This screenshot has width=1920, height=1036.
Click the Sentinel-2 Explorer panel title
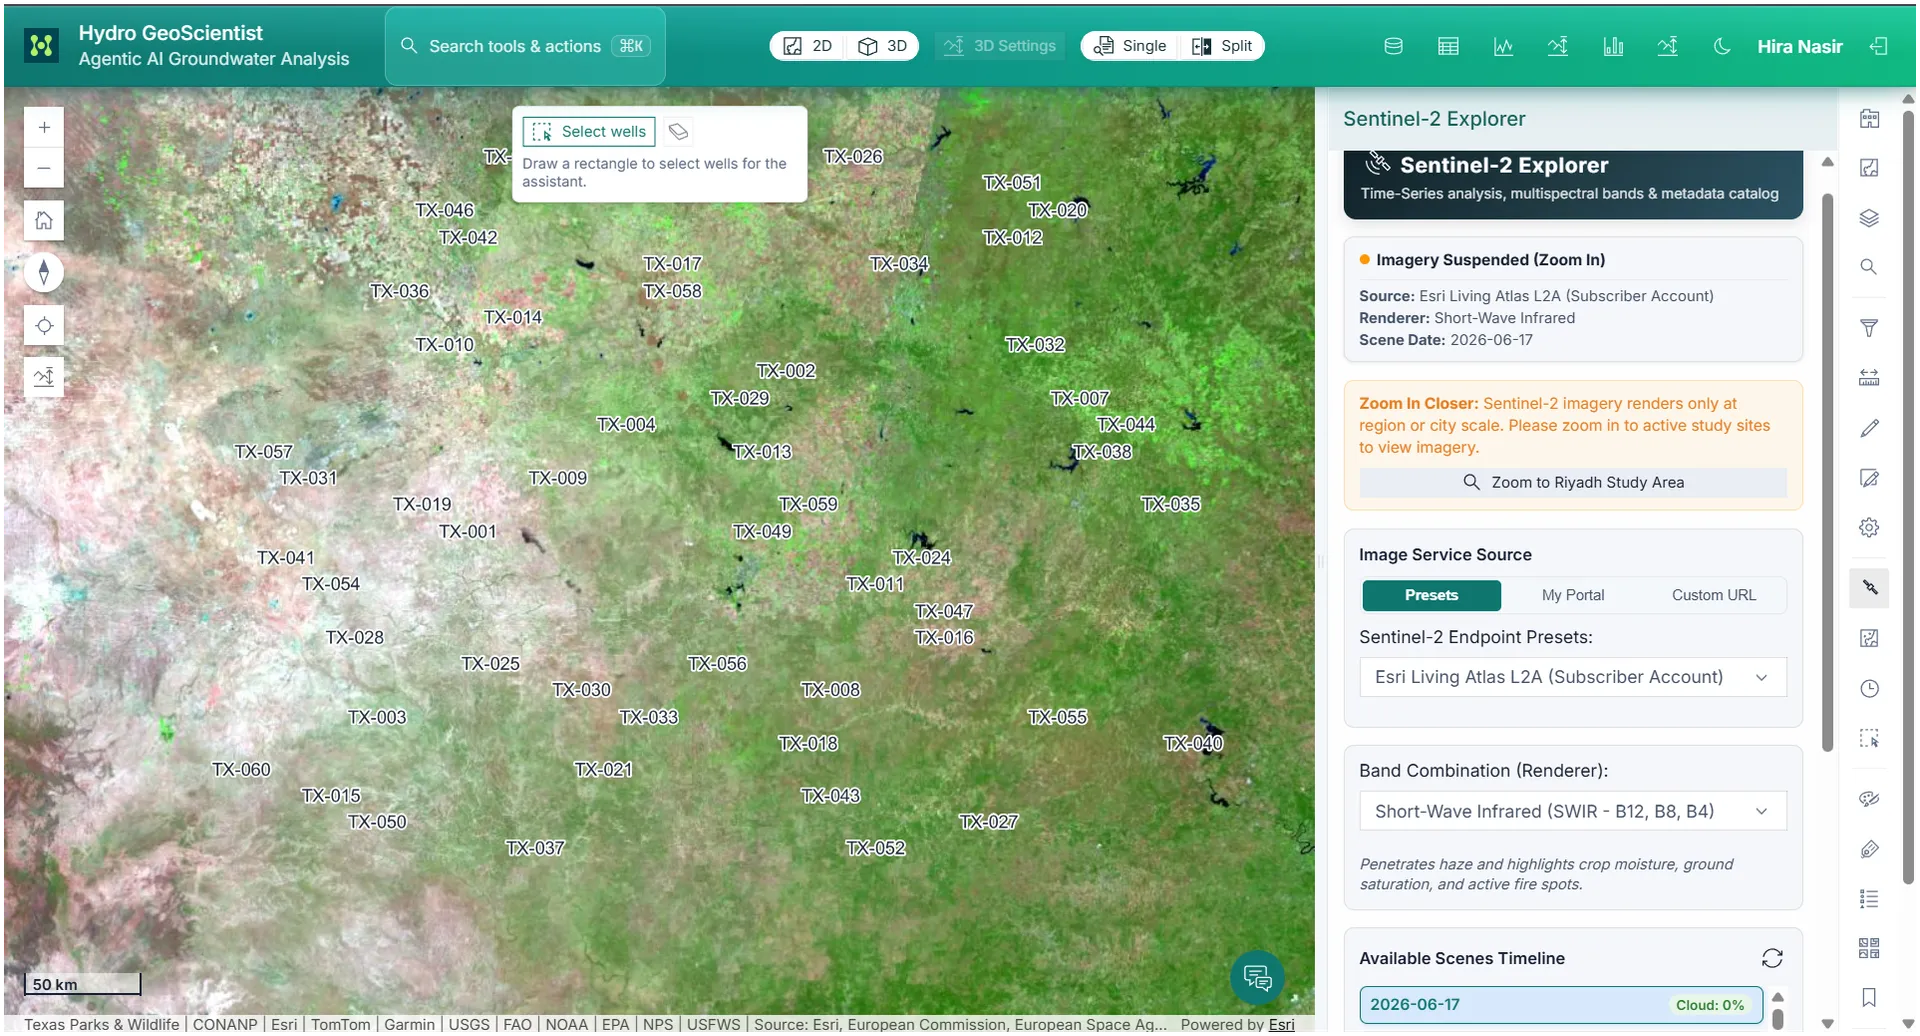pyautogui.click(x=1434, y=118)
